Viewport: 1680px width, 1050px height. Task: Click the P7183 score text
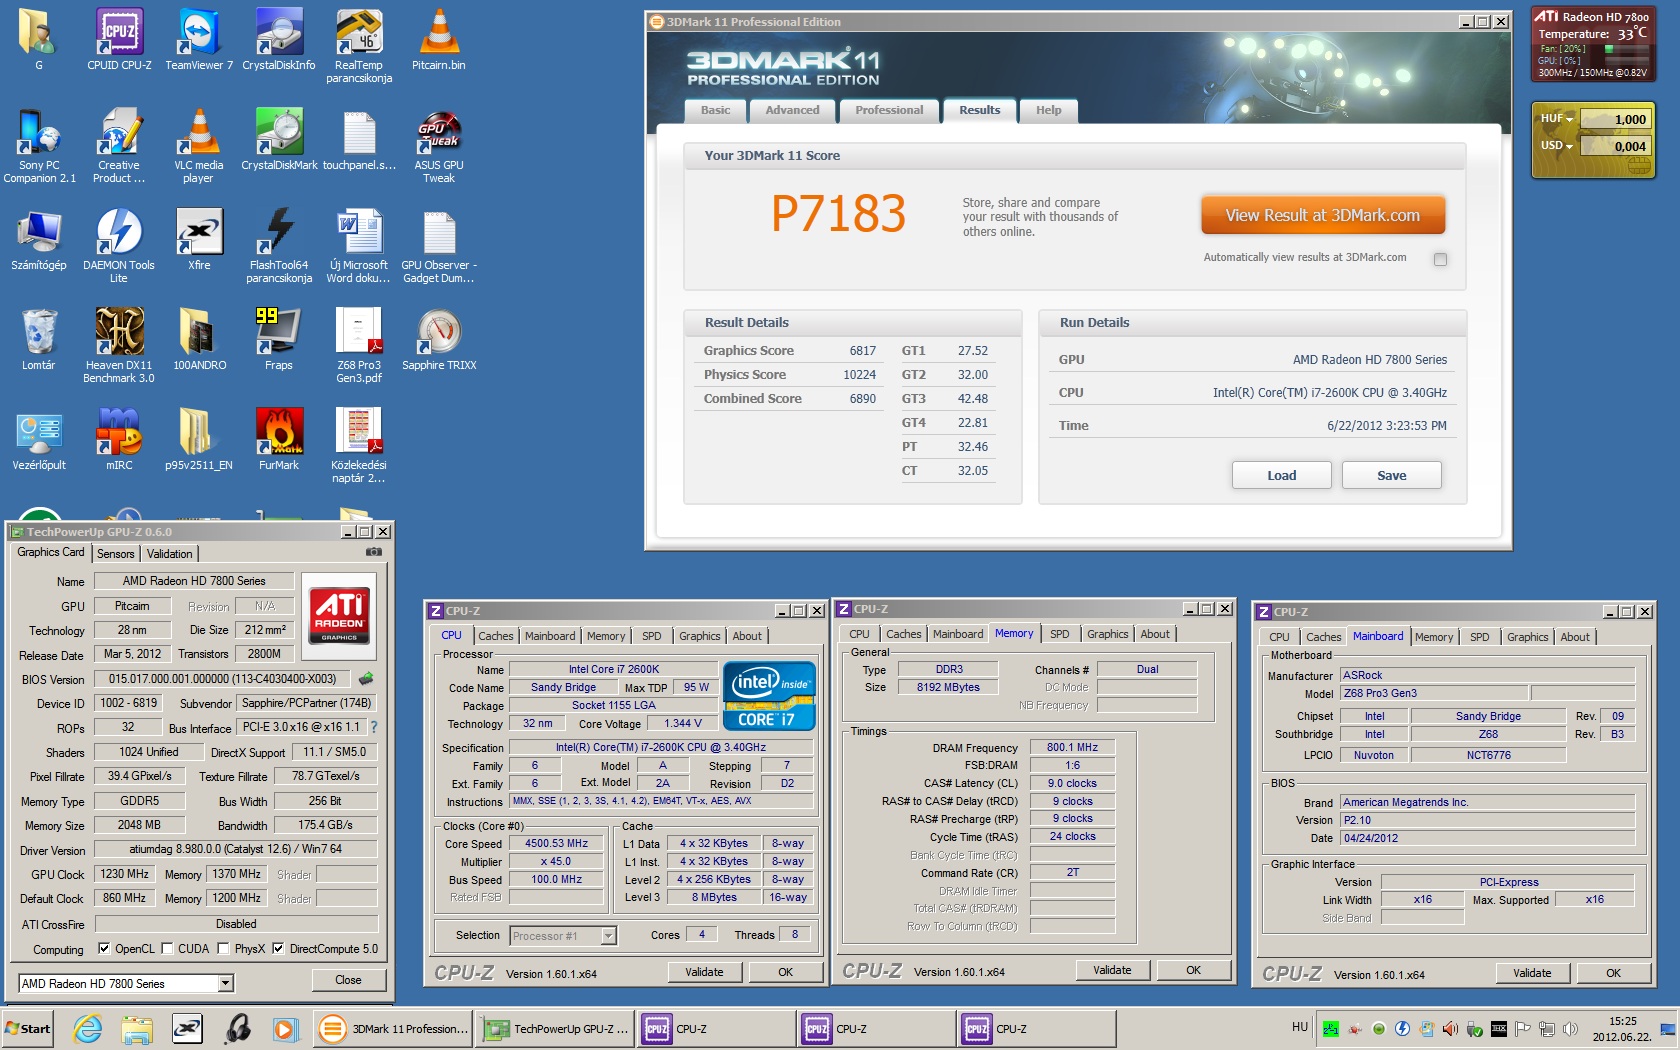click(x=838, y=214)
